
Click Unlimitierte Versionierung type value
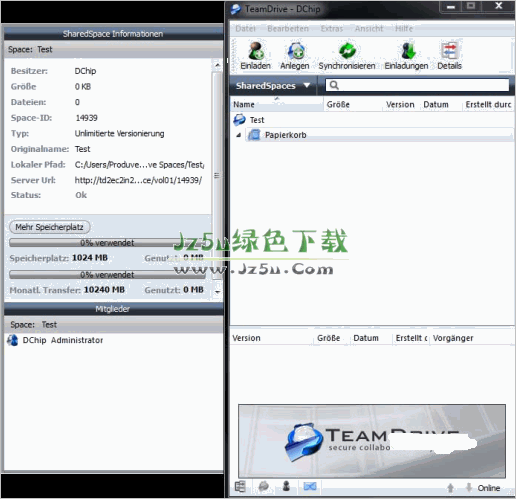coord(119,134)
